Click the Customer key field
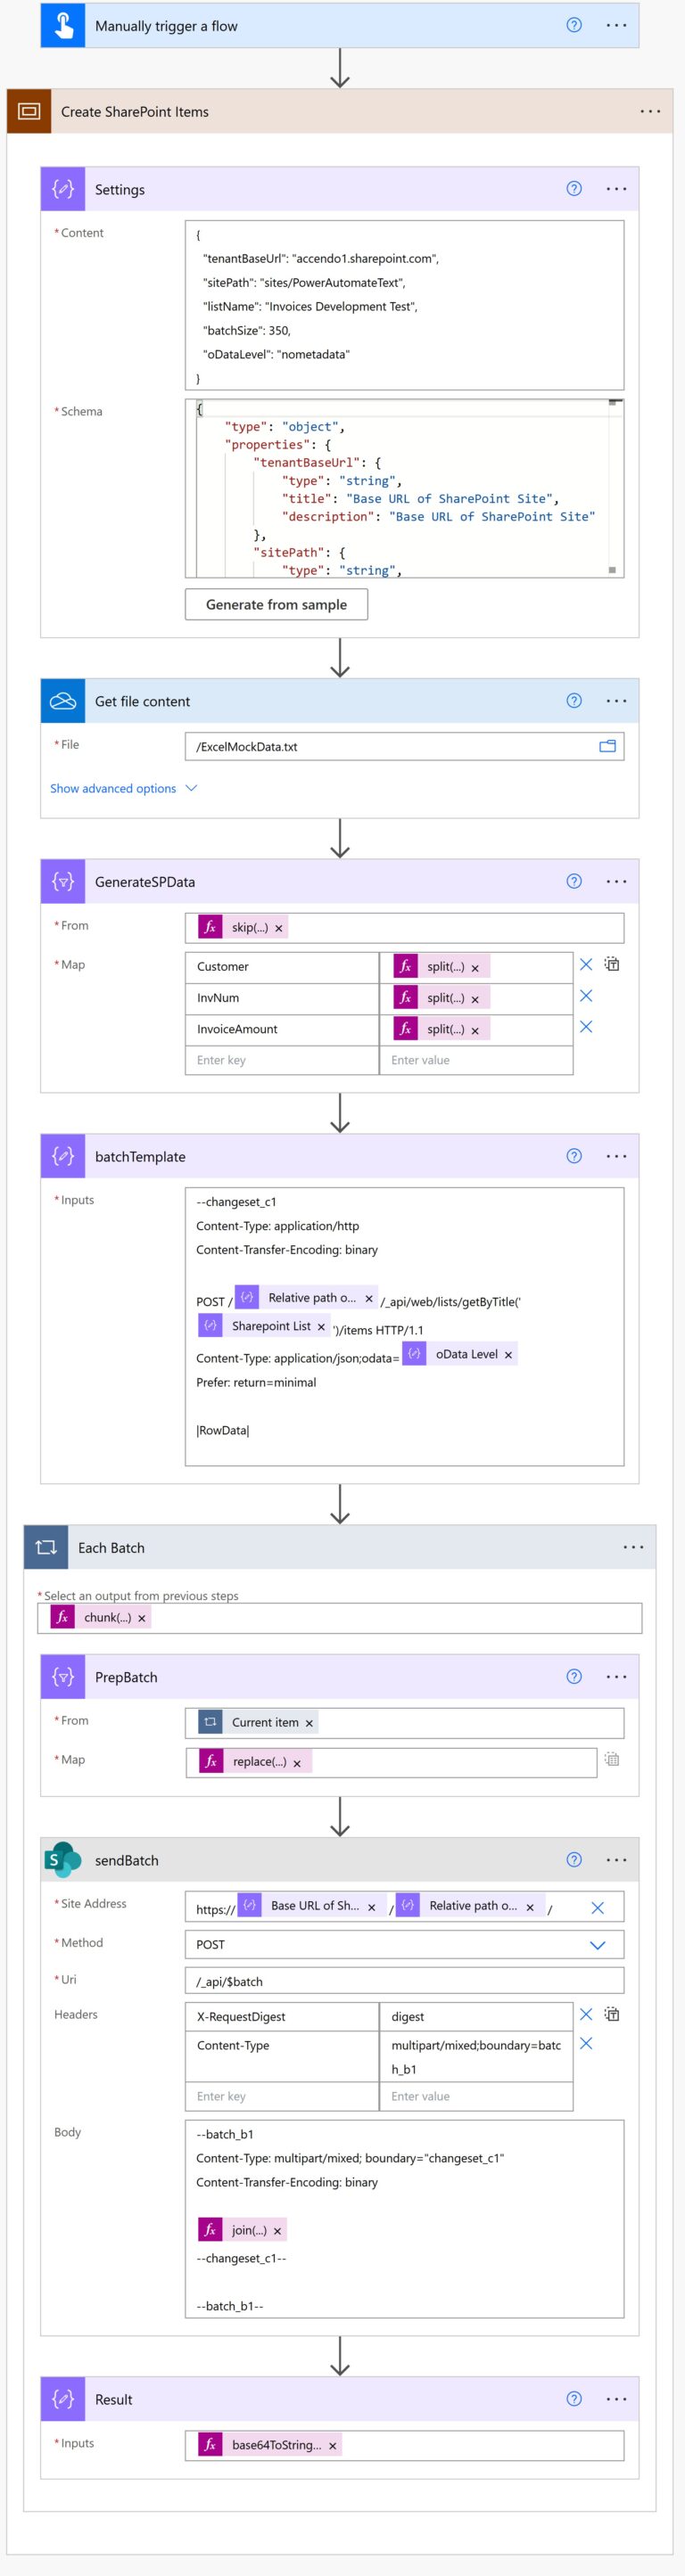 point(282,966)
